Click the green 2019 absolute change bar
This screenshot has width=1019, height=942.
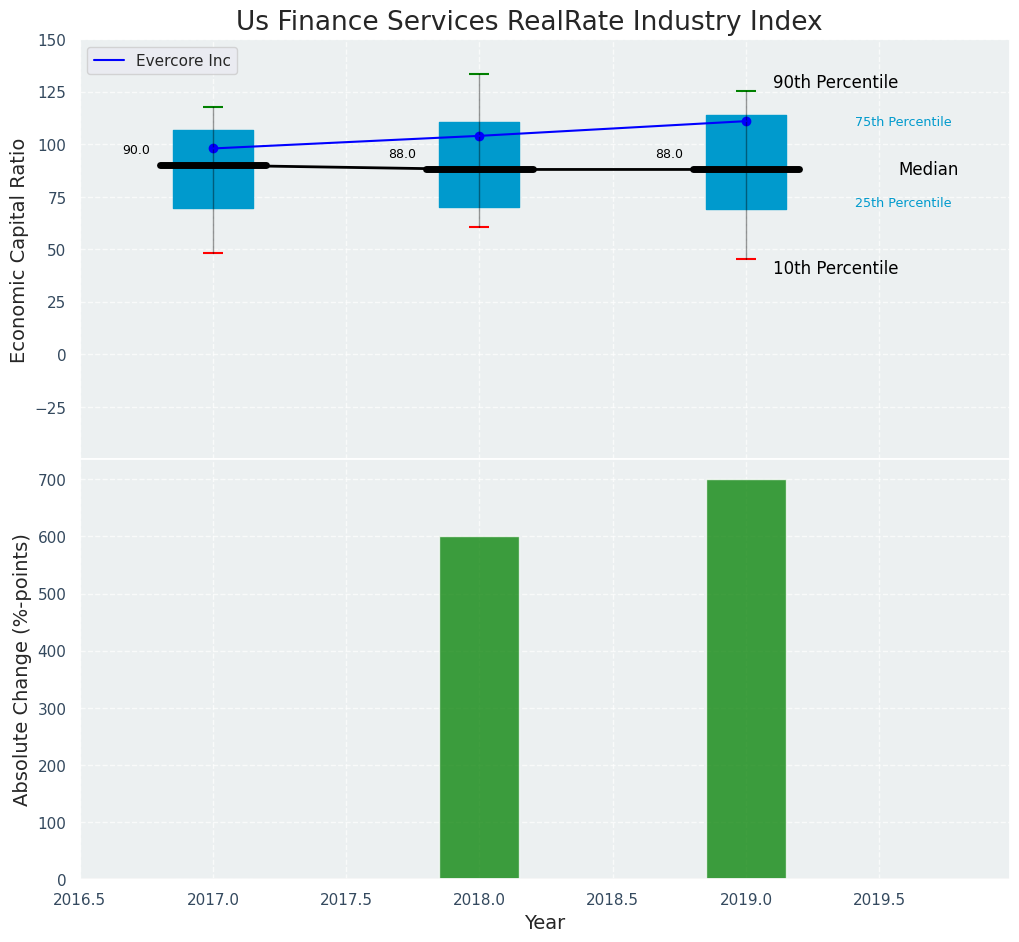point(746,680)
